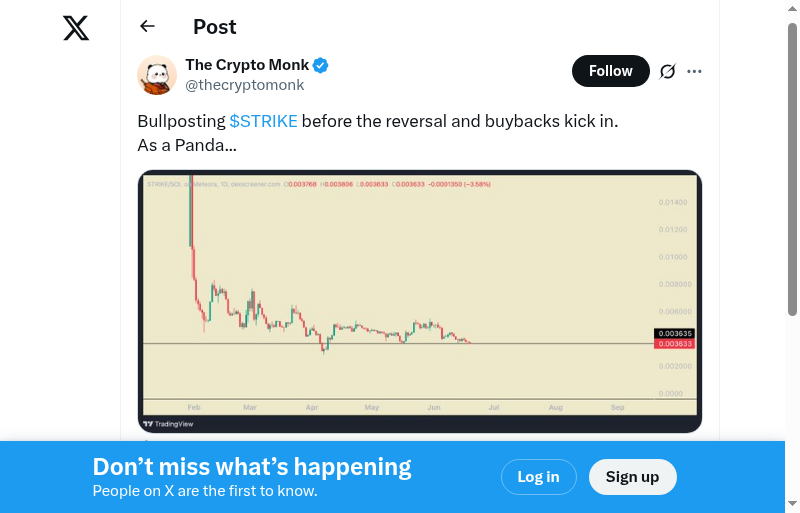
Task: Open the panda profile avatar
Action: (157, 75)
